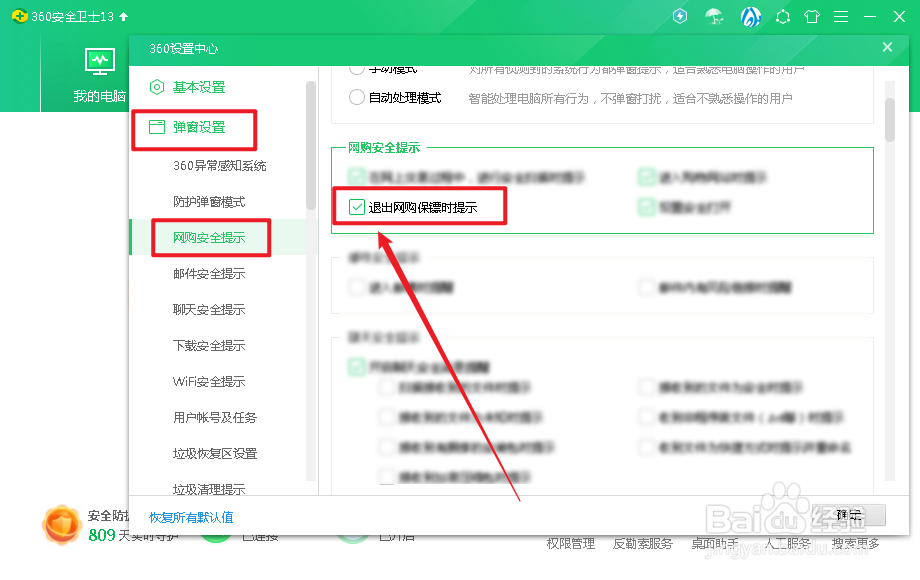Click the 弹窗设置 window icon
Screen dimensions: 920x580
click(157, 127)
